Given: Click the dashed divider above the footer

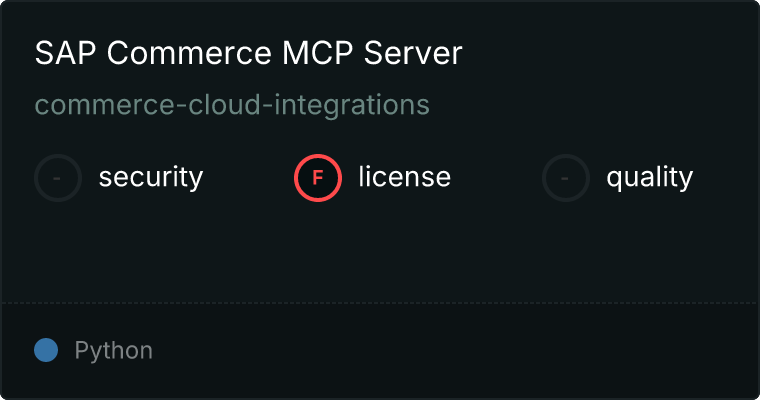Looking at the screenshot, I should [380, 302].
